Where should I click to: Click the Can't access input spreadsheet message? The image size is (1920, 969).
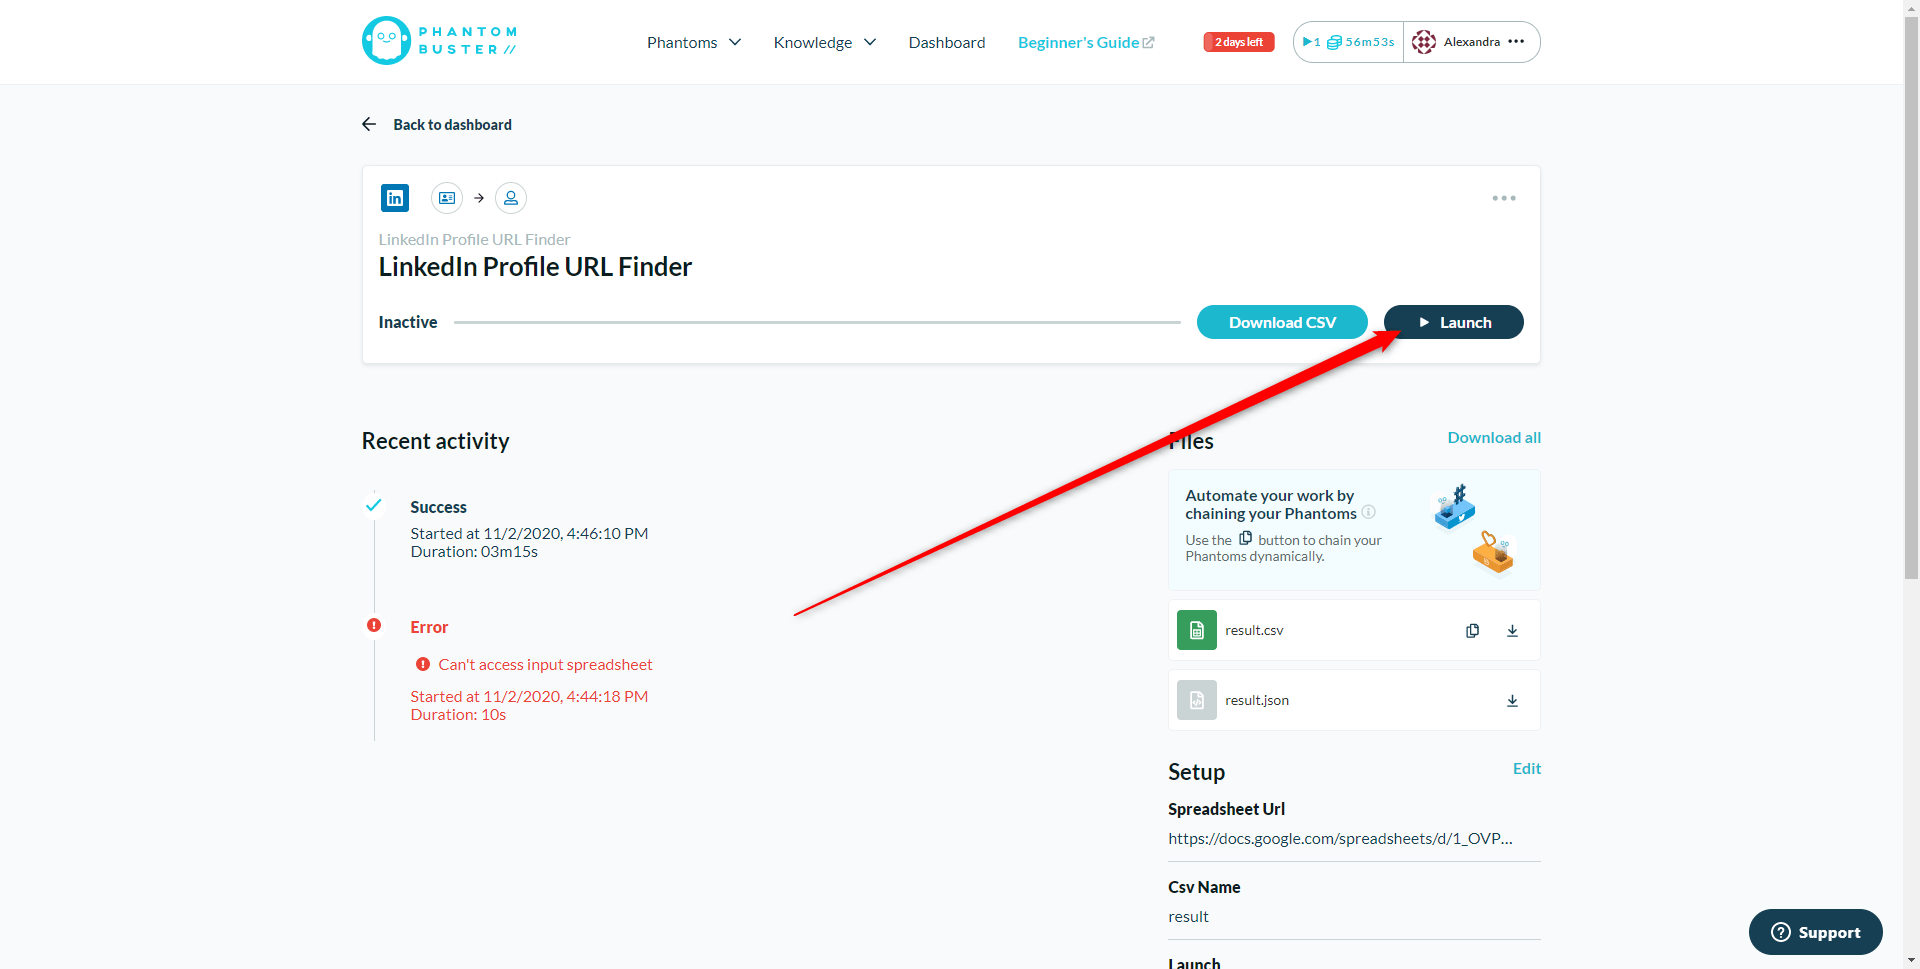(545, 664)
